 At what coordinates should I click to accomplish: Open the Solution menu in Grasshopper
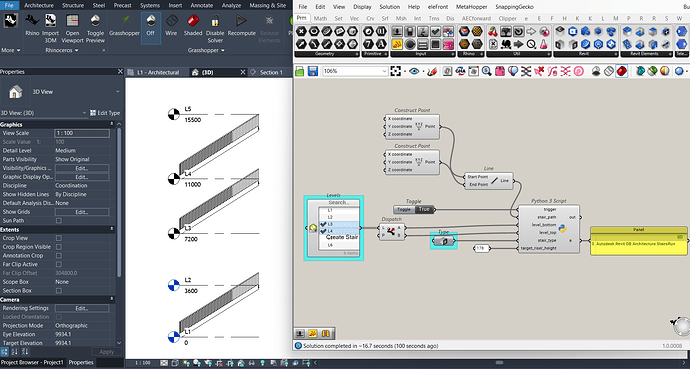(389, 7)
